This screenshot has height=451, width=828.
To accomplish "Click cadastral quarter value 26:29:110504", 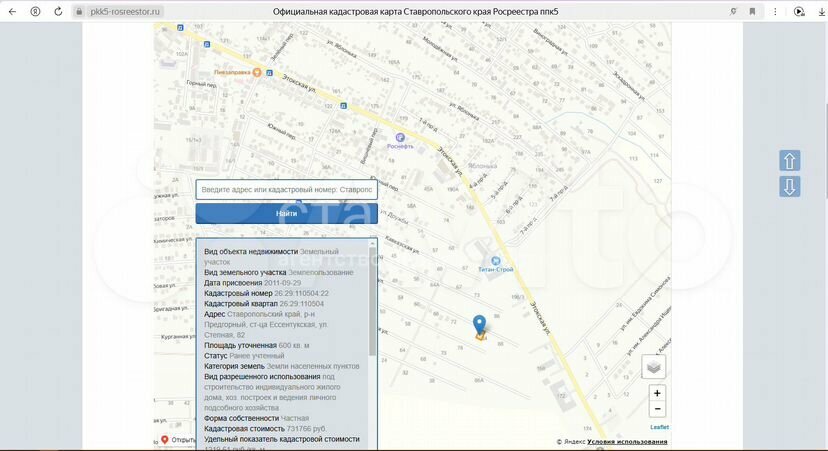I will coord(302,304).
